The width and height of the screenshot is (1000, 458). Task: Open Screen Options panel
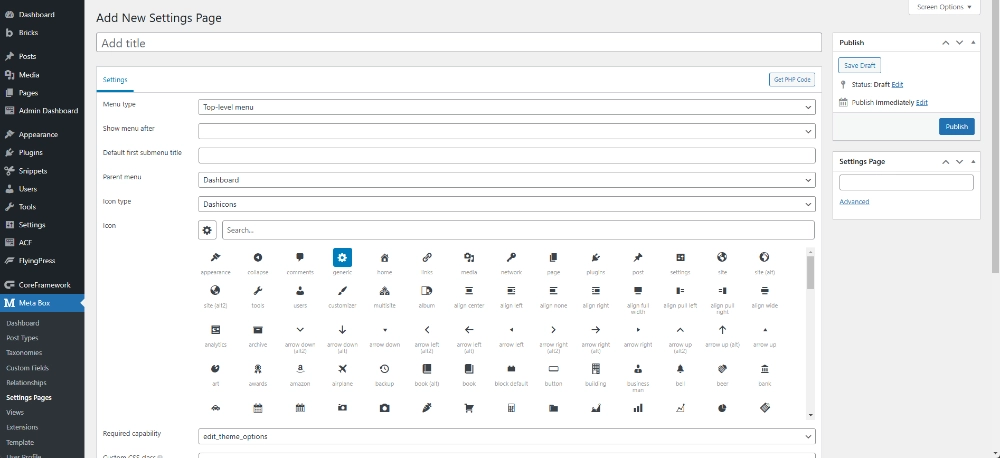tap(944, 7)
